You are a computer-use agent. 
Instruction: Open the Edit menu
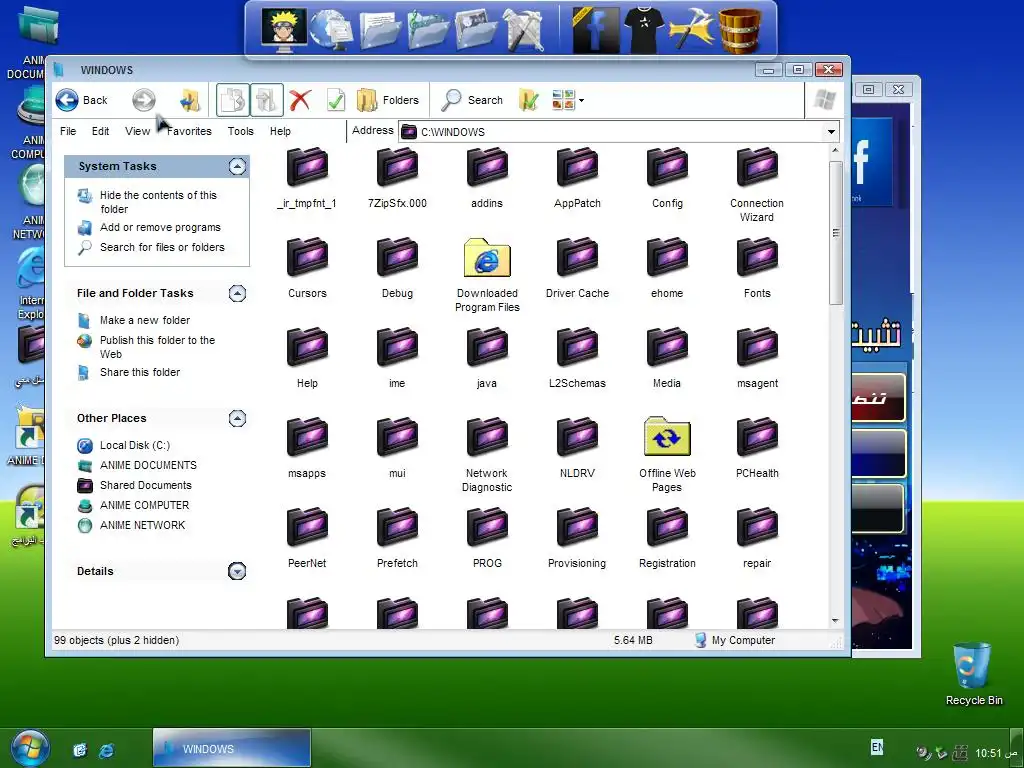point(101,131)
